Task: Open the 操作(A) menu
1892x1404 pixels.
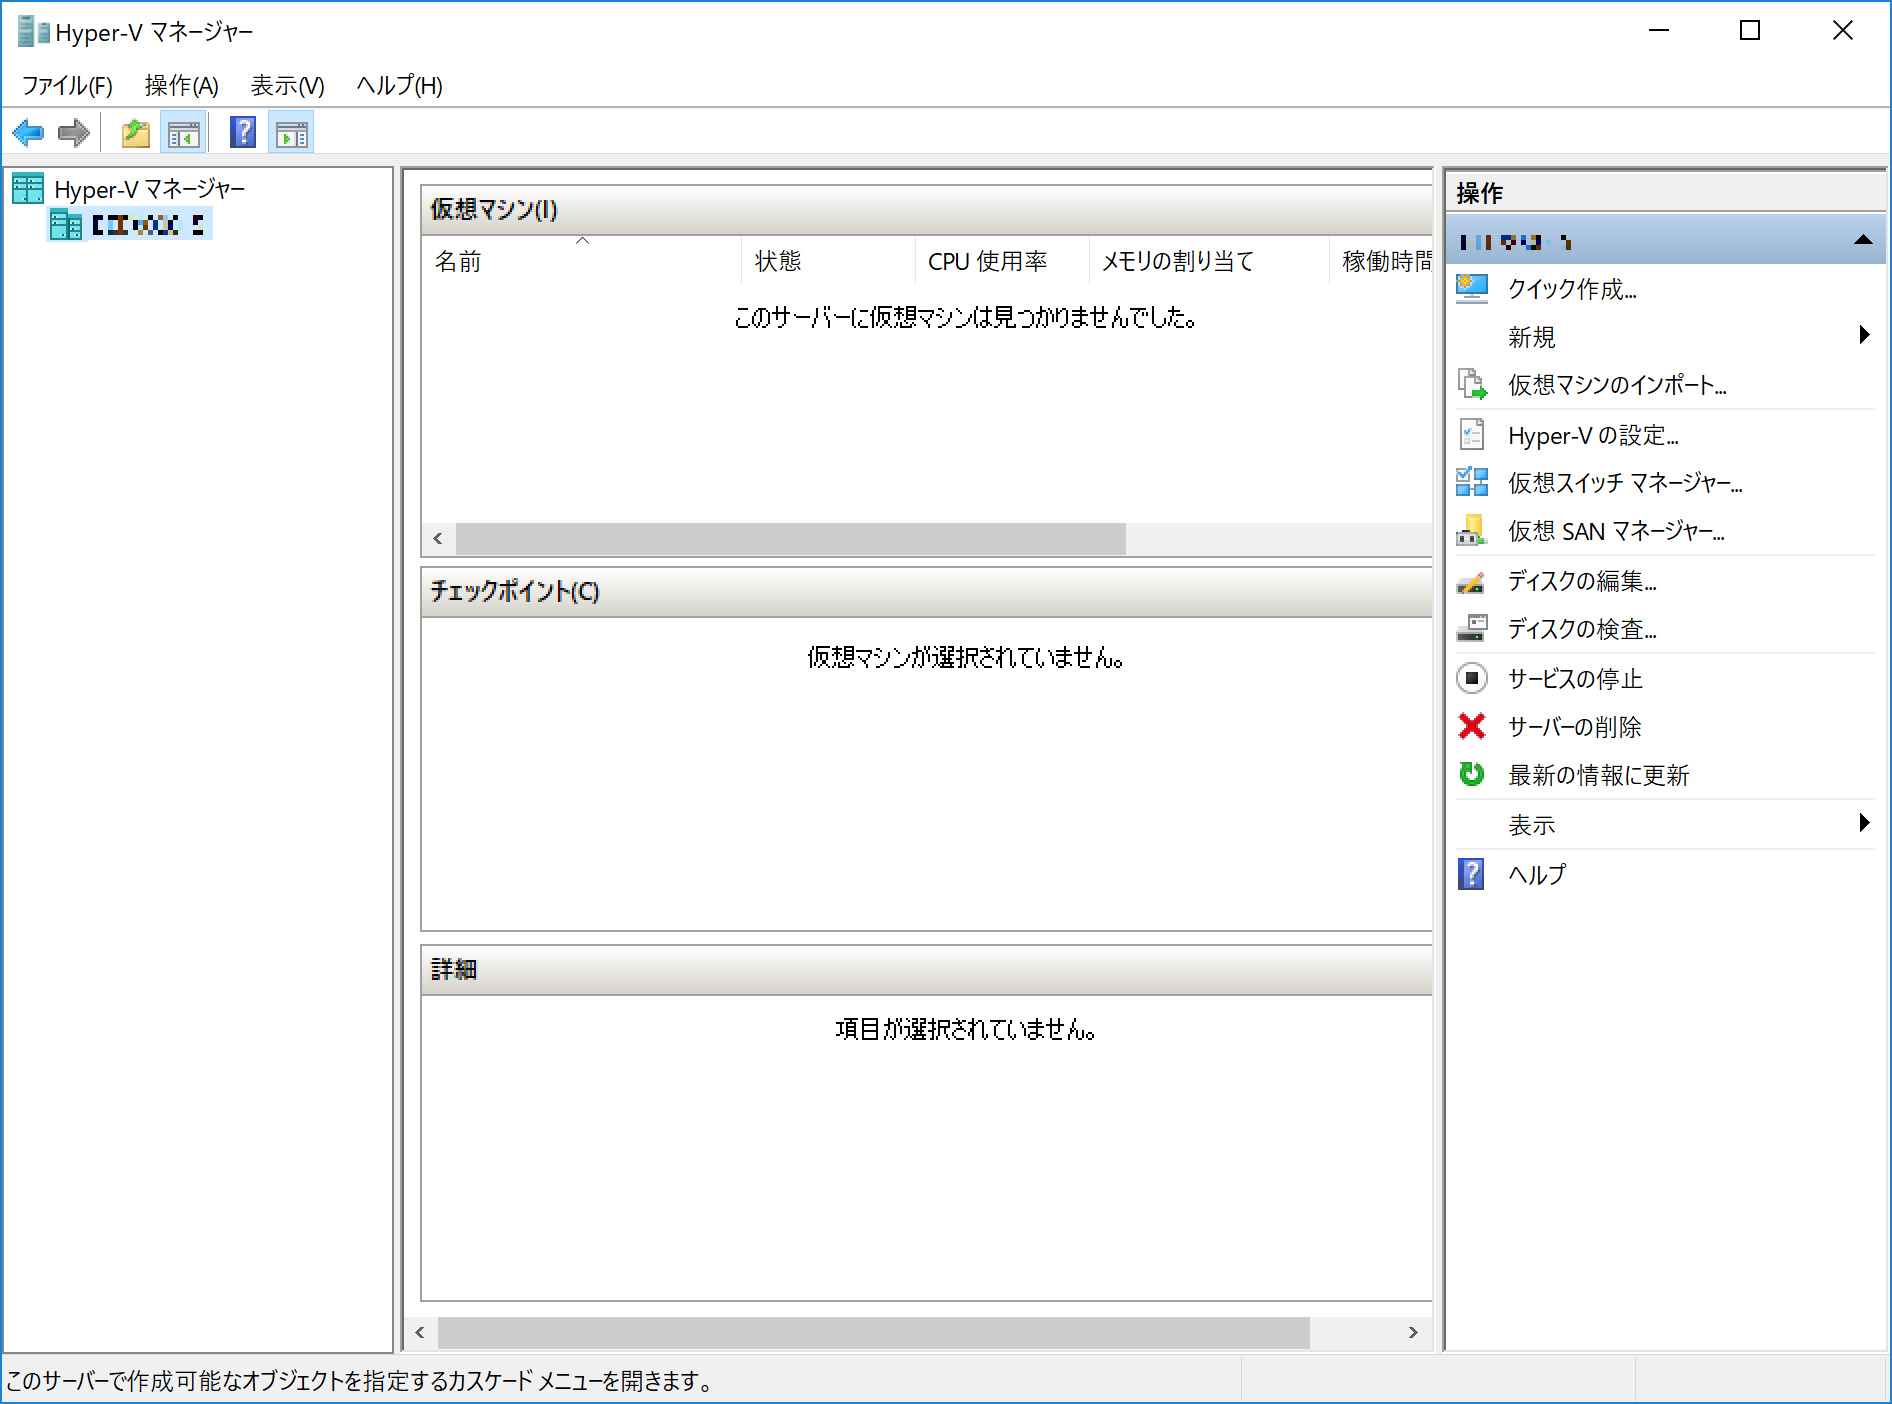Action: (182, 86)
